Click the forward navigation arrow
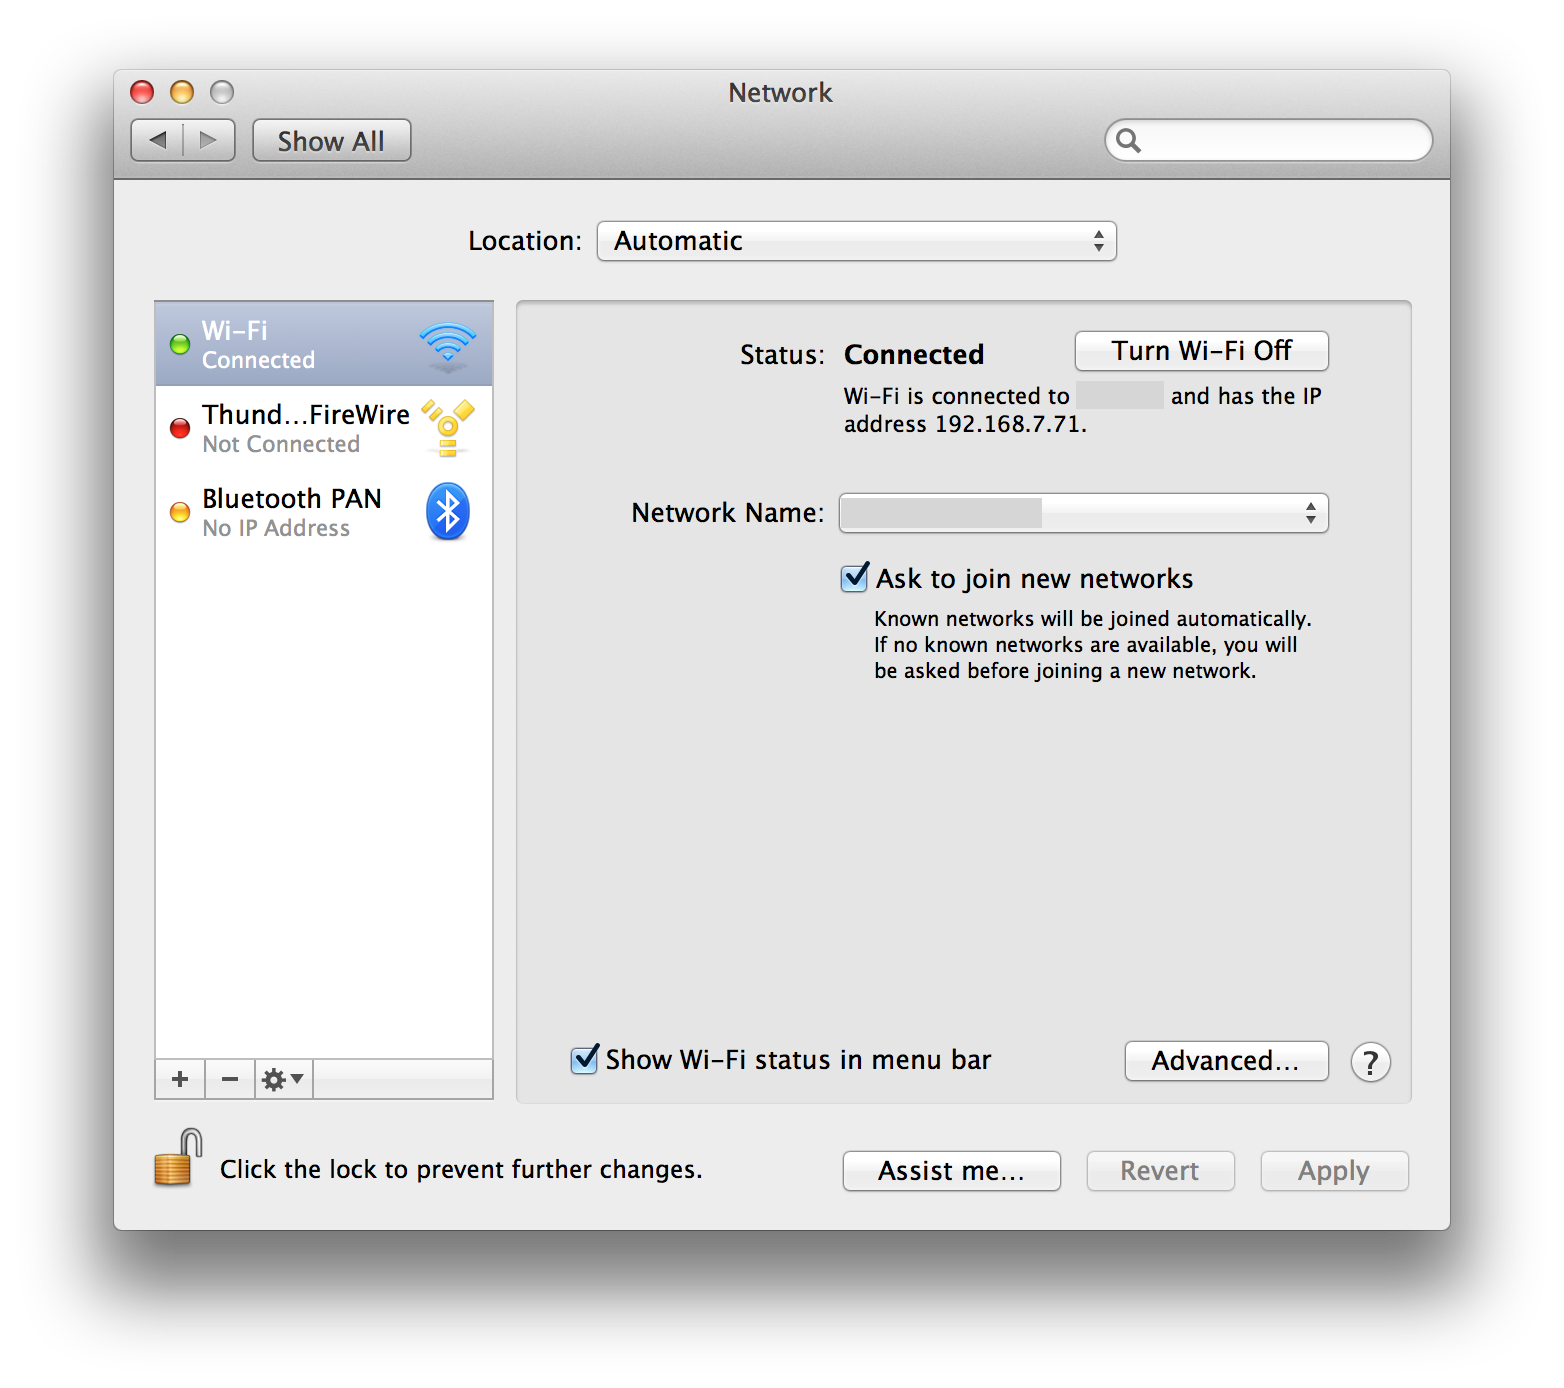Viewport: 1564px width, 1388px height. (208, 140)
